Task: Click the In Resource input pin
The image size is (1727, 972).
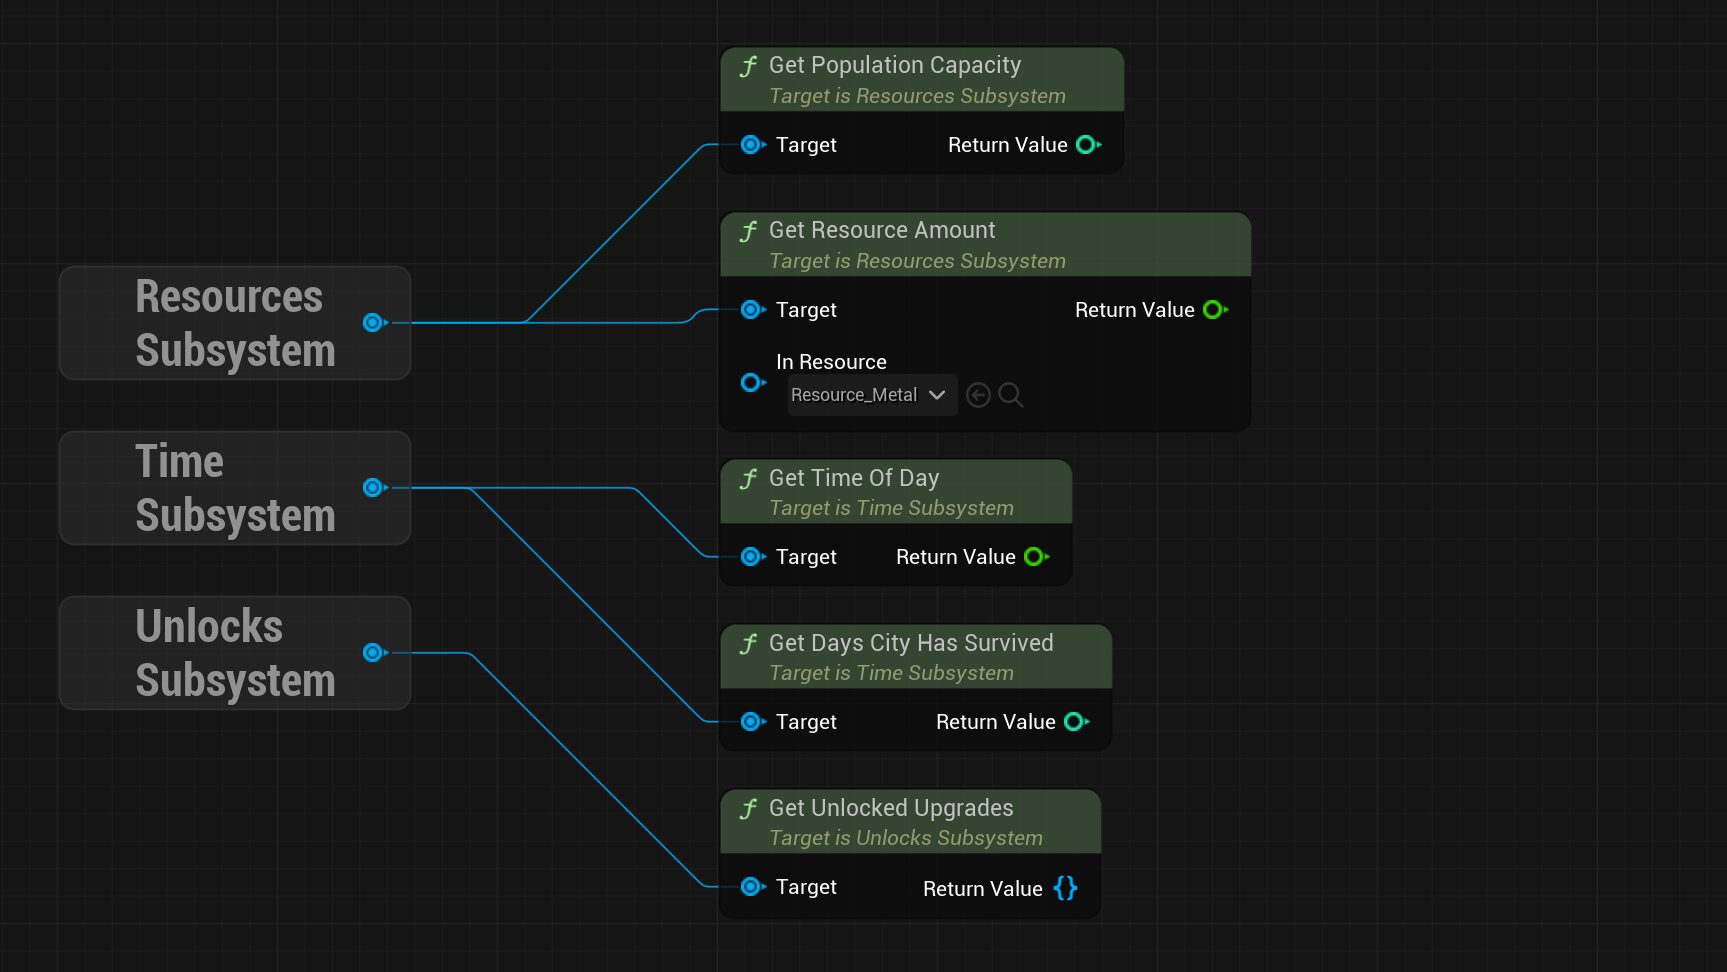Action: click(751, 382)
